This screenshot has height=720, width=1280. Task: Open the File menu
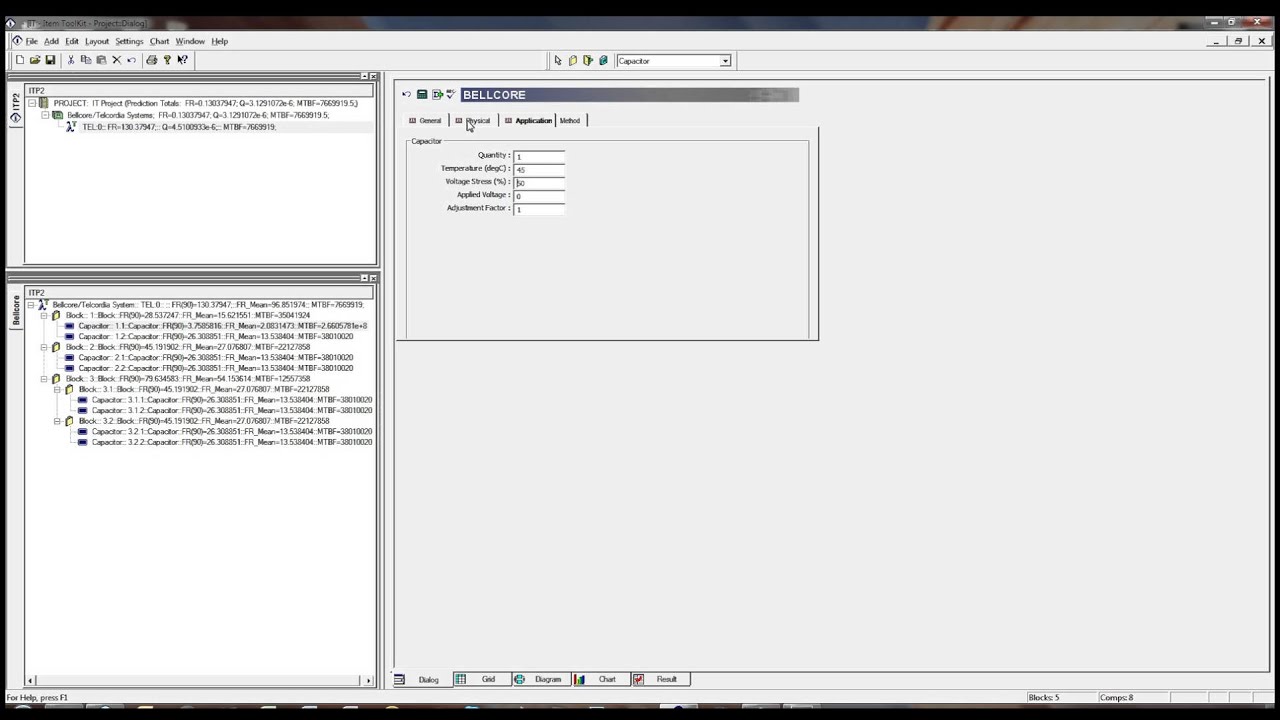pyautogui.click(x=32, y=41)
